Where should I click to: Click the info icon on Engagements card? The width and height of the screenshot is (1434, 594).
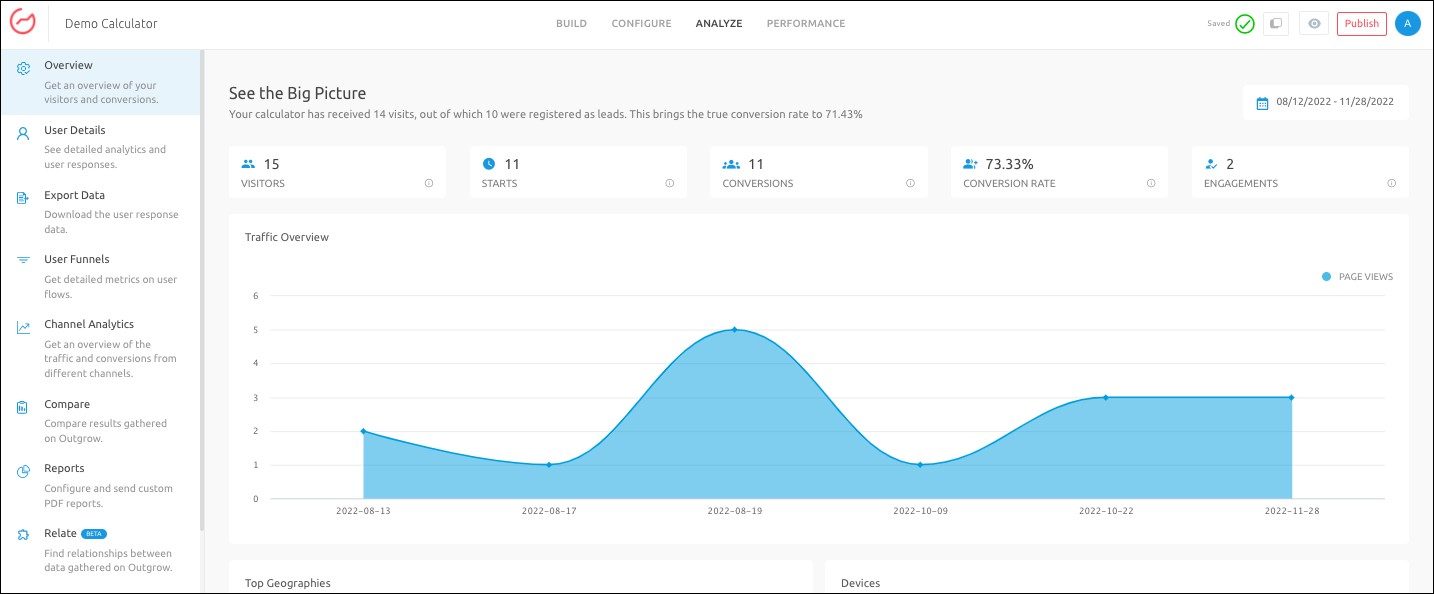coord(1392,183)
